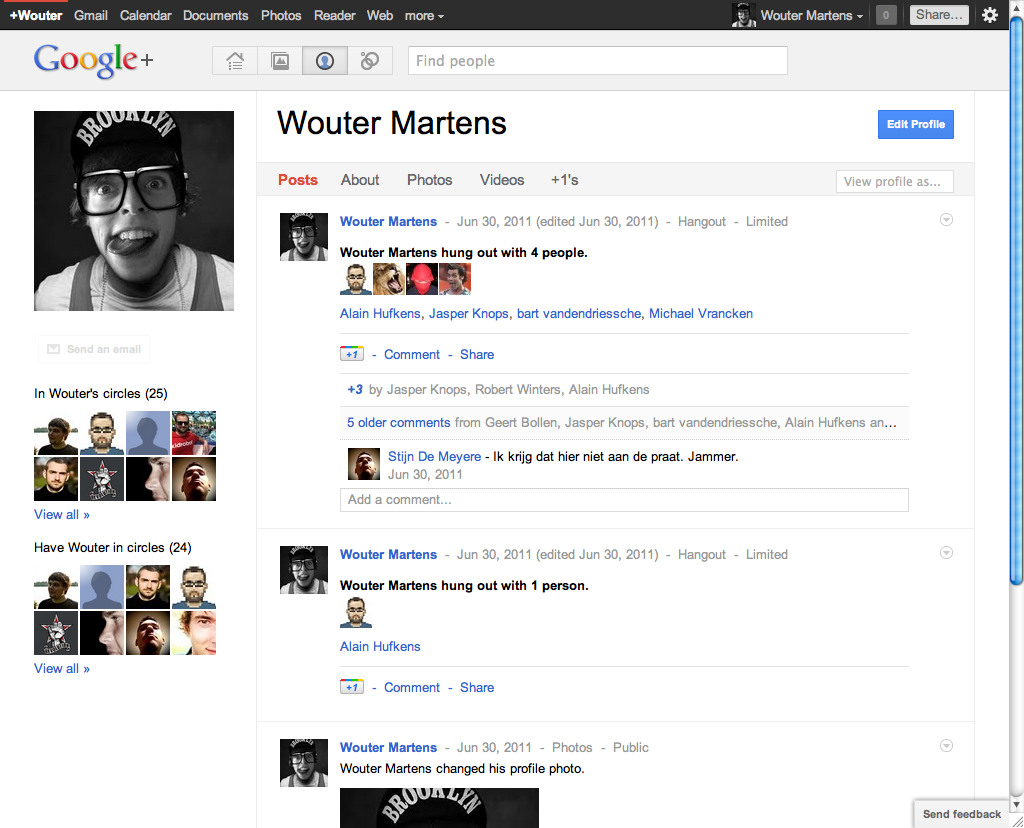Click View all under In Wouter's circles
Image resolution: width=1024 pixels, height=828 pixels.
[x=62, y=515]
